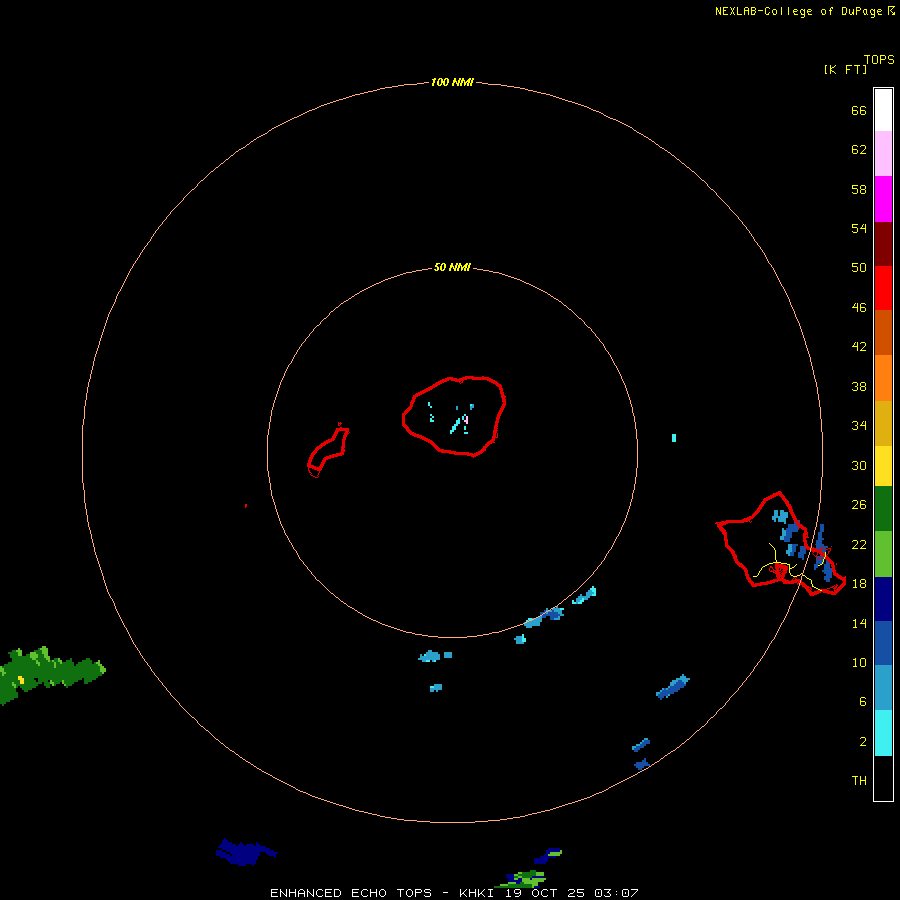The height and width of the screenshot is (900, 900).
Task: Click the legend value "10"
Action: (859, 662)
